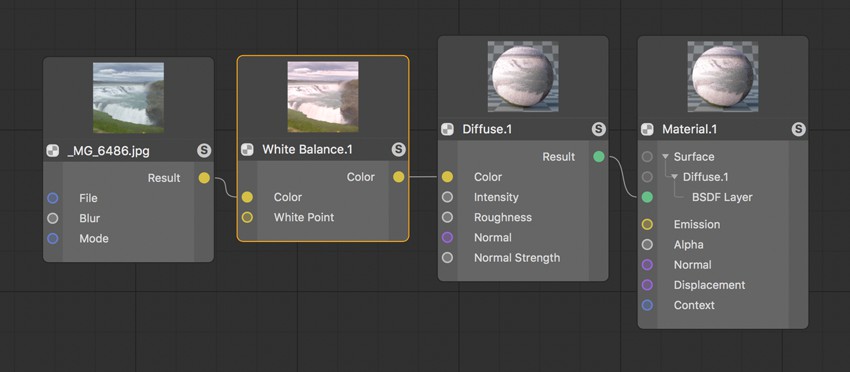Click the Color input port of White Balance.1
Image resolution: width=850 pixels, height=372 pixels.
[247, 197]
